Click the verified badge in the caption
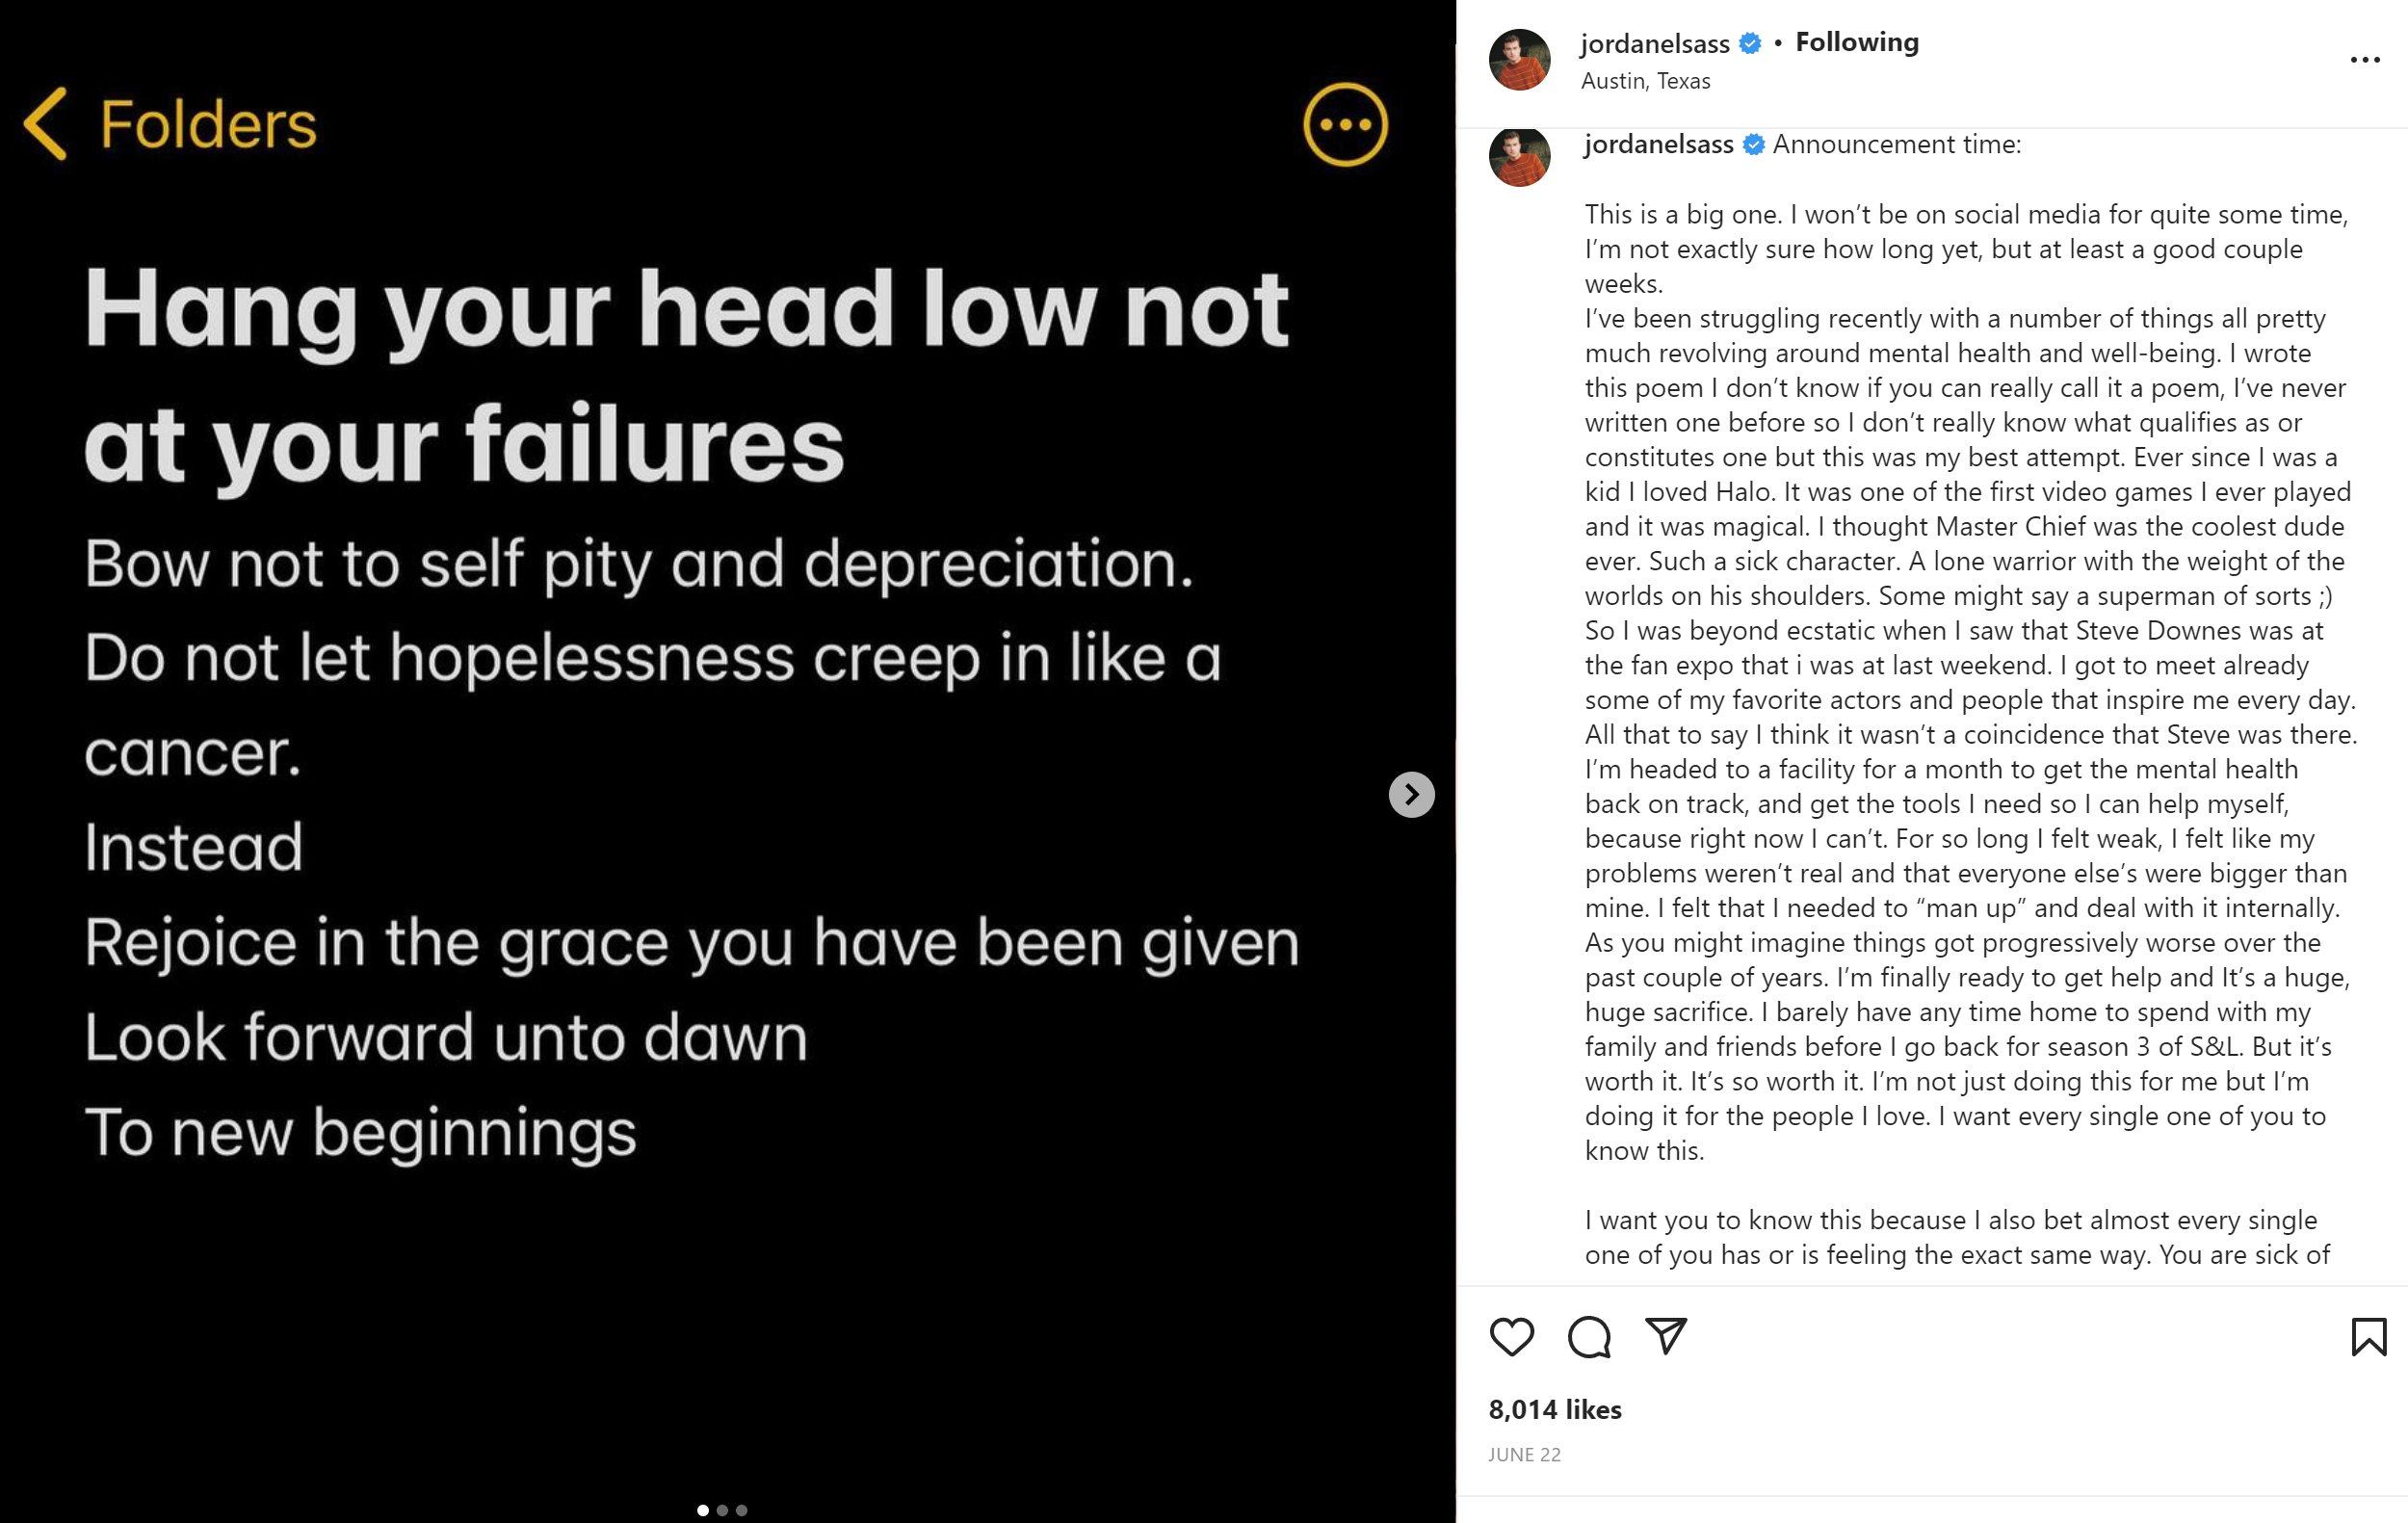The image size is (2408, 1523). point(1754,145)
